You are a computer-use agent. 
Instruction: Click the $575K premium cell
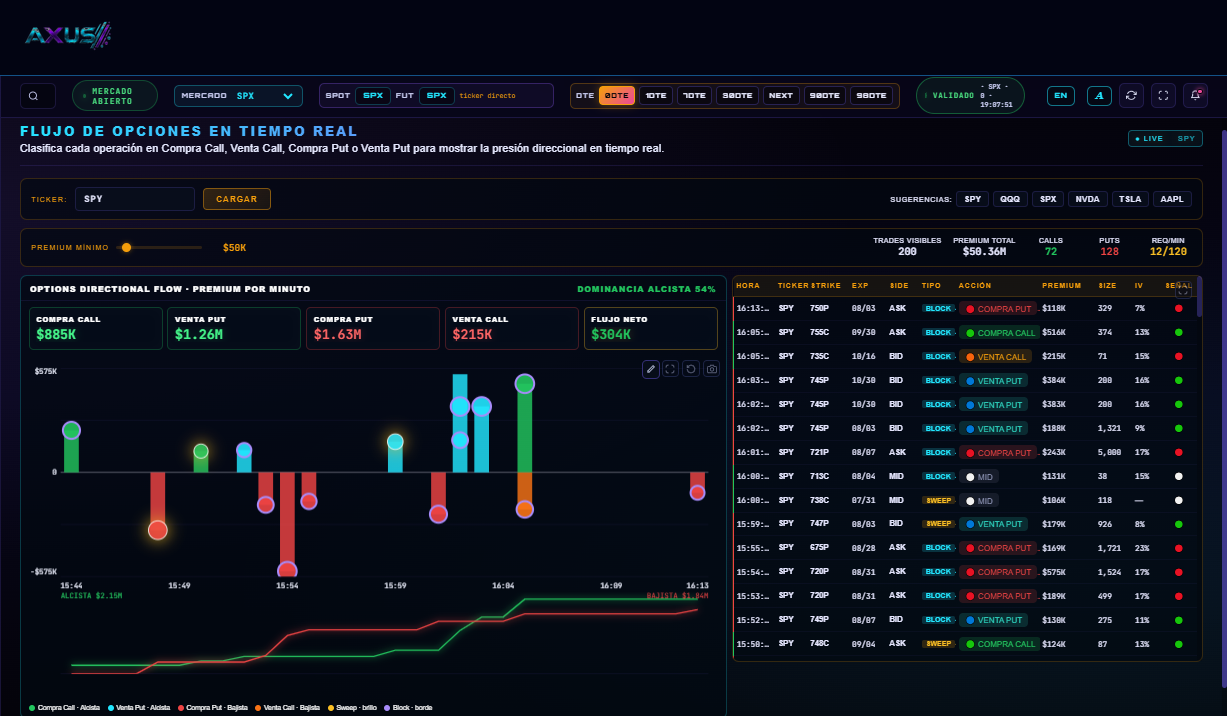coord(1055,572)
